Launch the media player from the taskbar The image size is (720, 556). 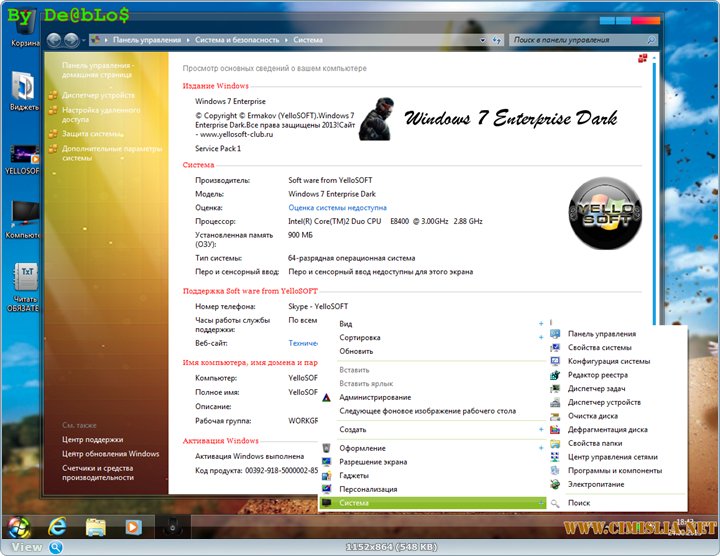coord(133,525)
